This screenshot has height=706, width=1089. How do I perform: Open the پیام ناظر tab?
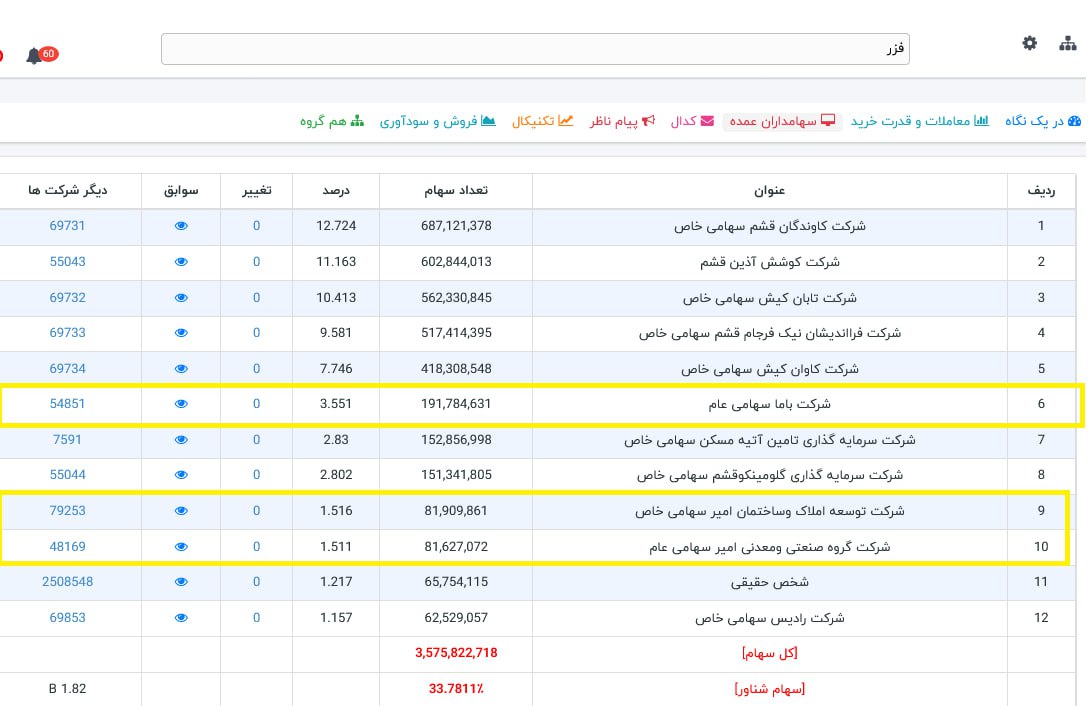pos(622,121)
